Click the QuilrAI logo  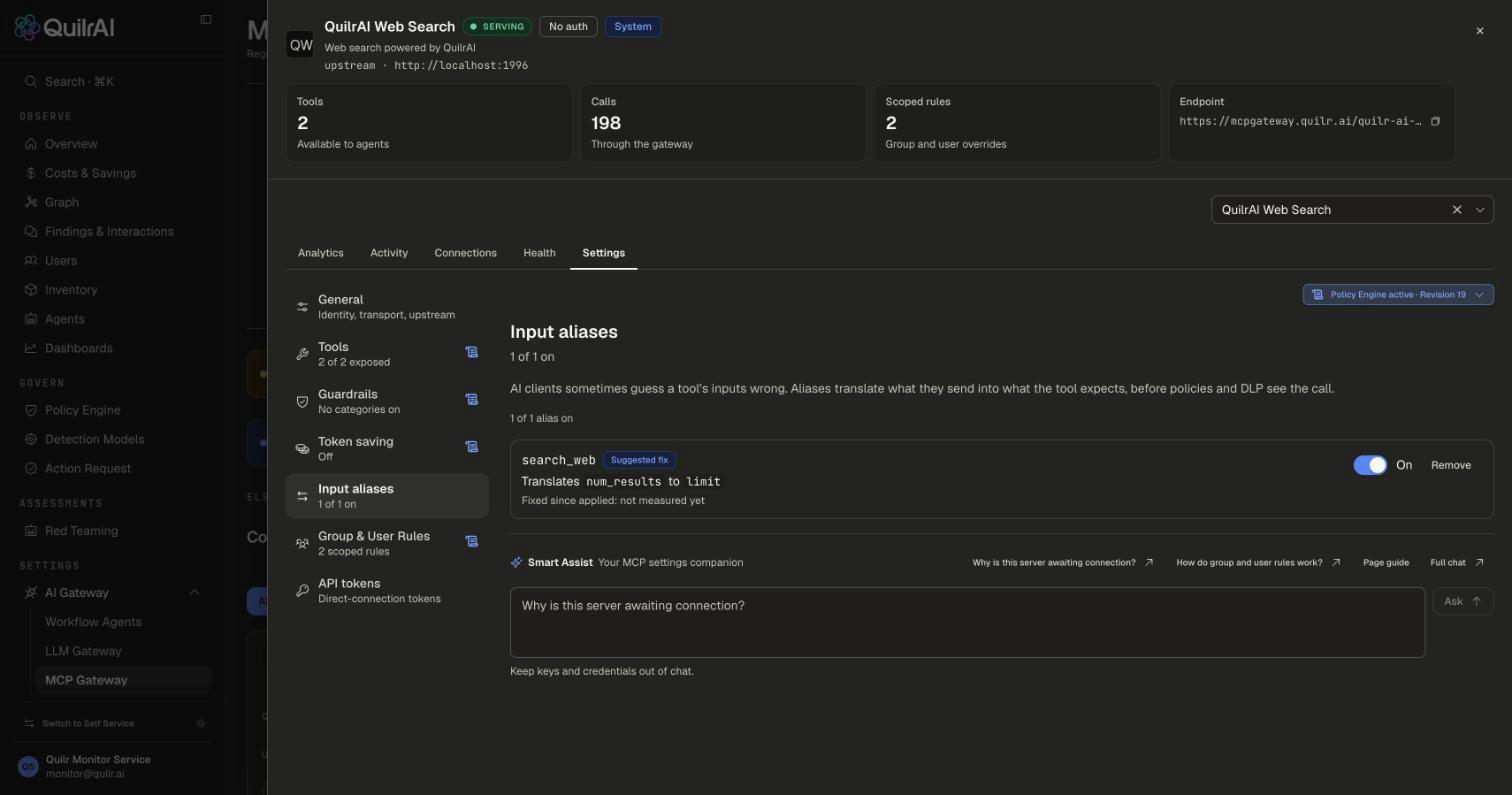(64, 27)
